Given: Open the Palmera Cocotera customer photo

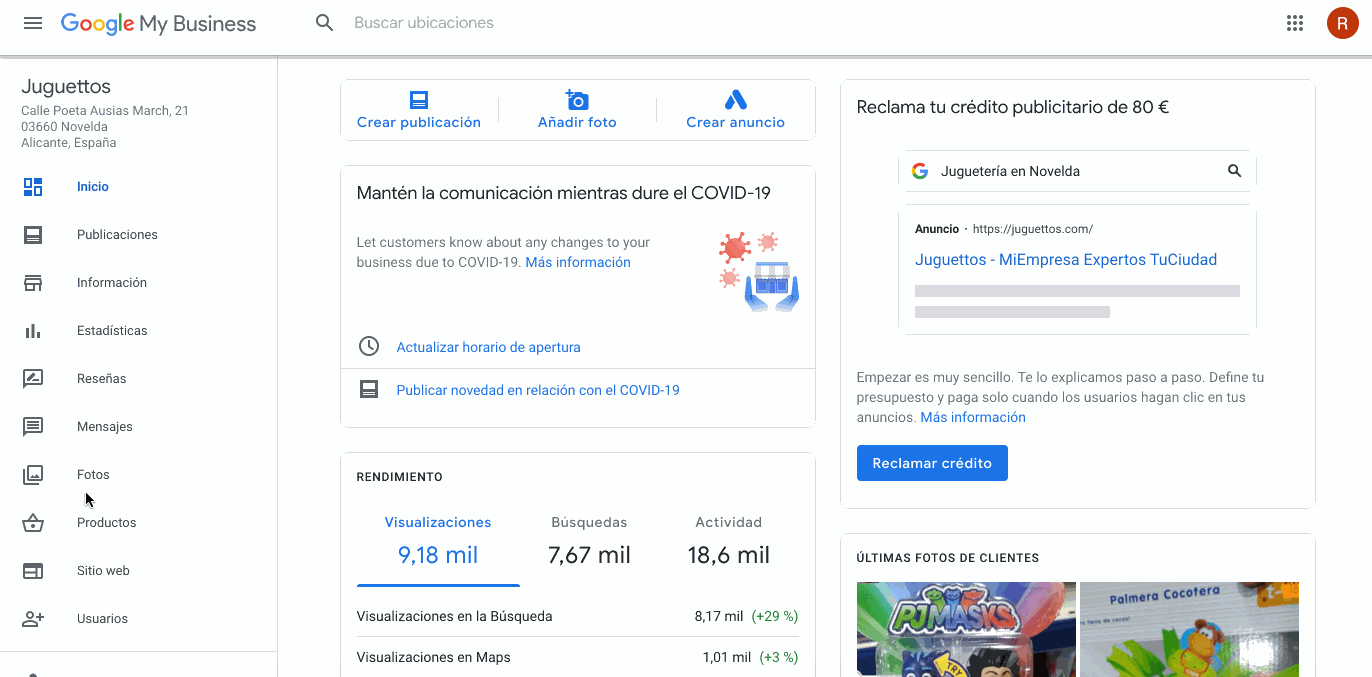Looking at the screenshot, I should (1189, 630).
